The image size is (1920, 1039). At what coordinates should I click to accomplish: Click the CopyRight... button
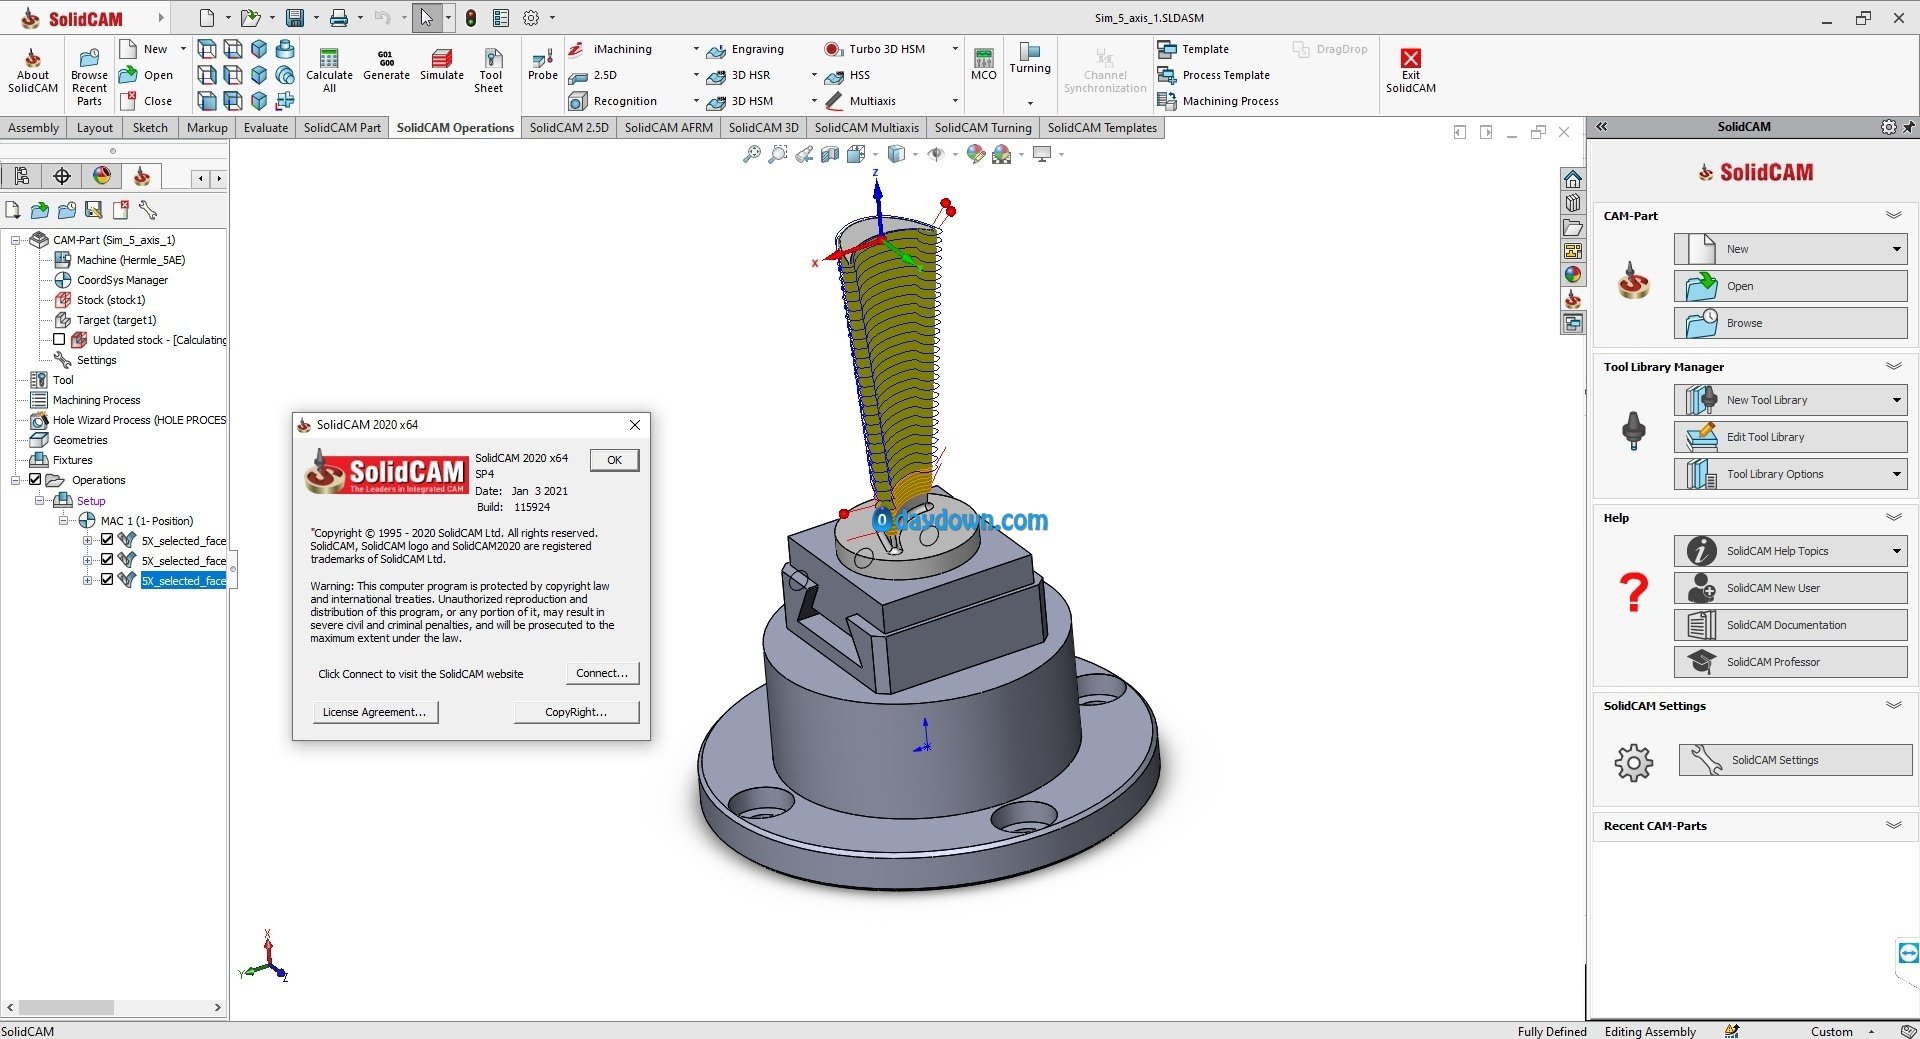[x=576, y=712]
